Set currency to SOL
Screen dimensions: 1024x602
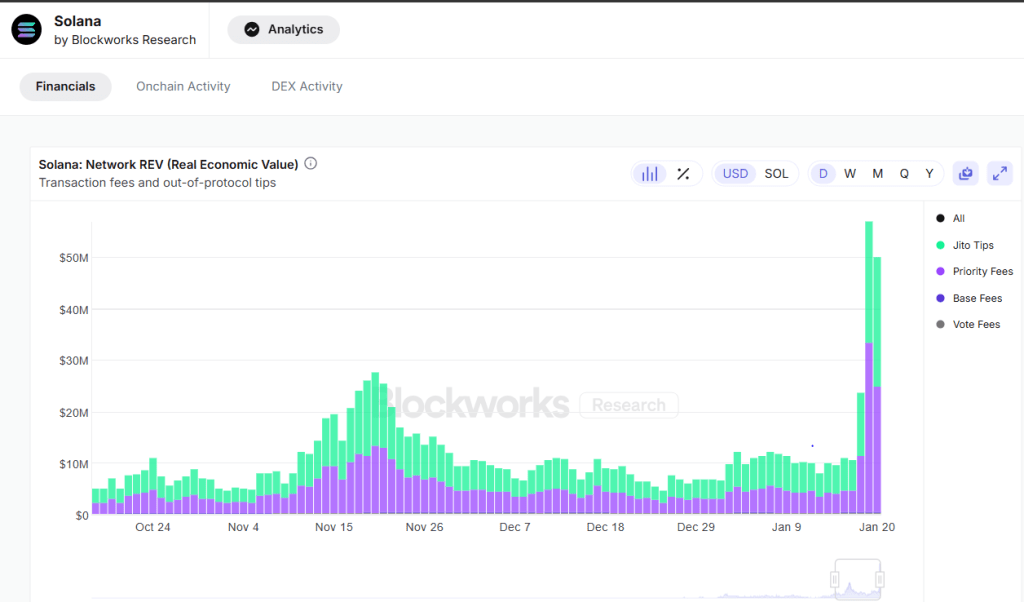point(776,174)
